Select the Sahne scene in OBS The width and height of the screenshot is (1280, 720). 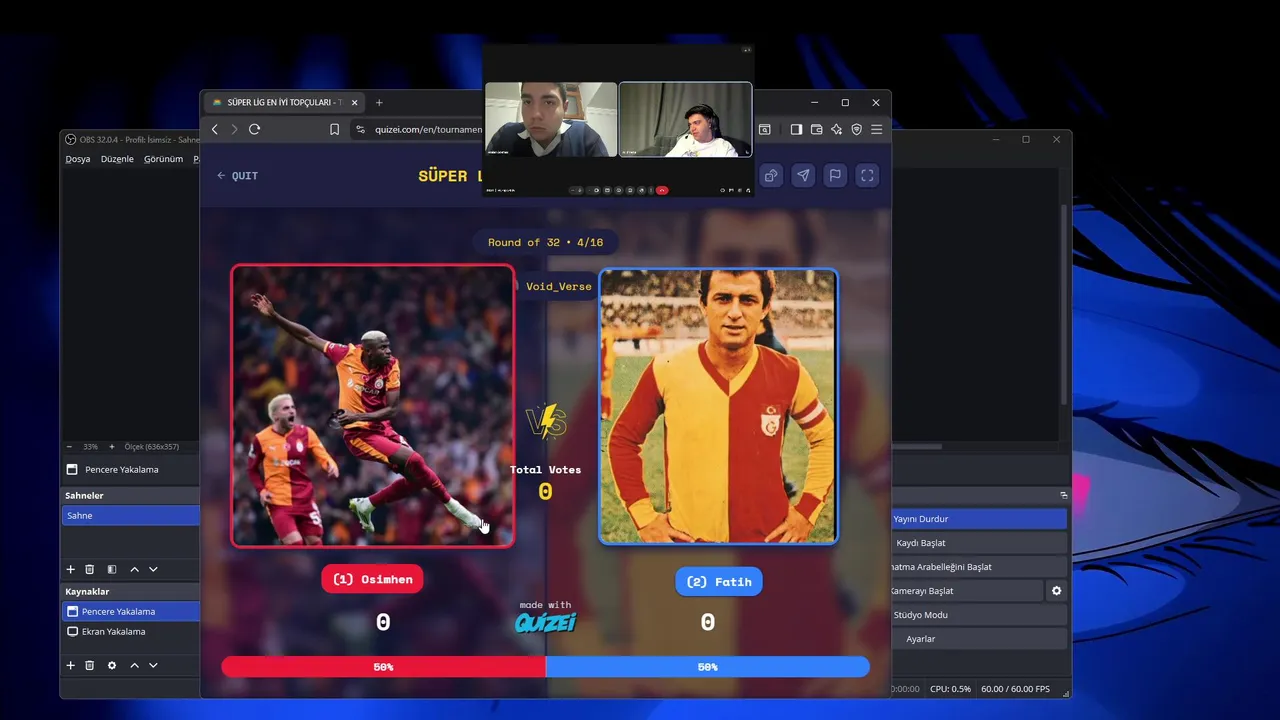click(131, 515)
